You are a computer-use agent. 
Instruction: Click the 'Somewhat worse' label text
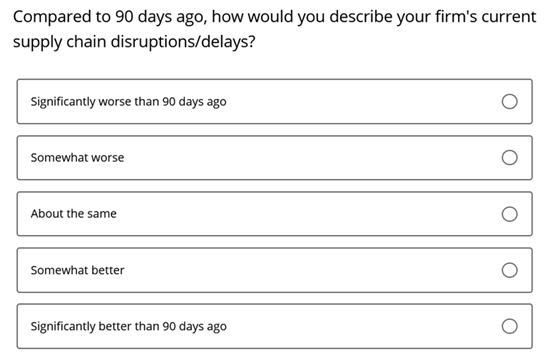click(x=77, y=158)
